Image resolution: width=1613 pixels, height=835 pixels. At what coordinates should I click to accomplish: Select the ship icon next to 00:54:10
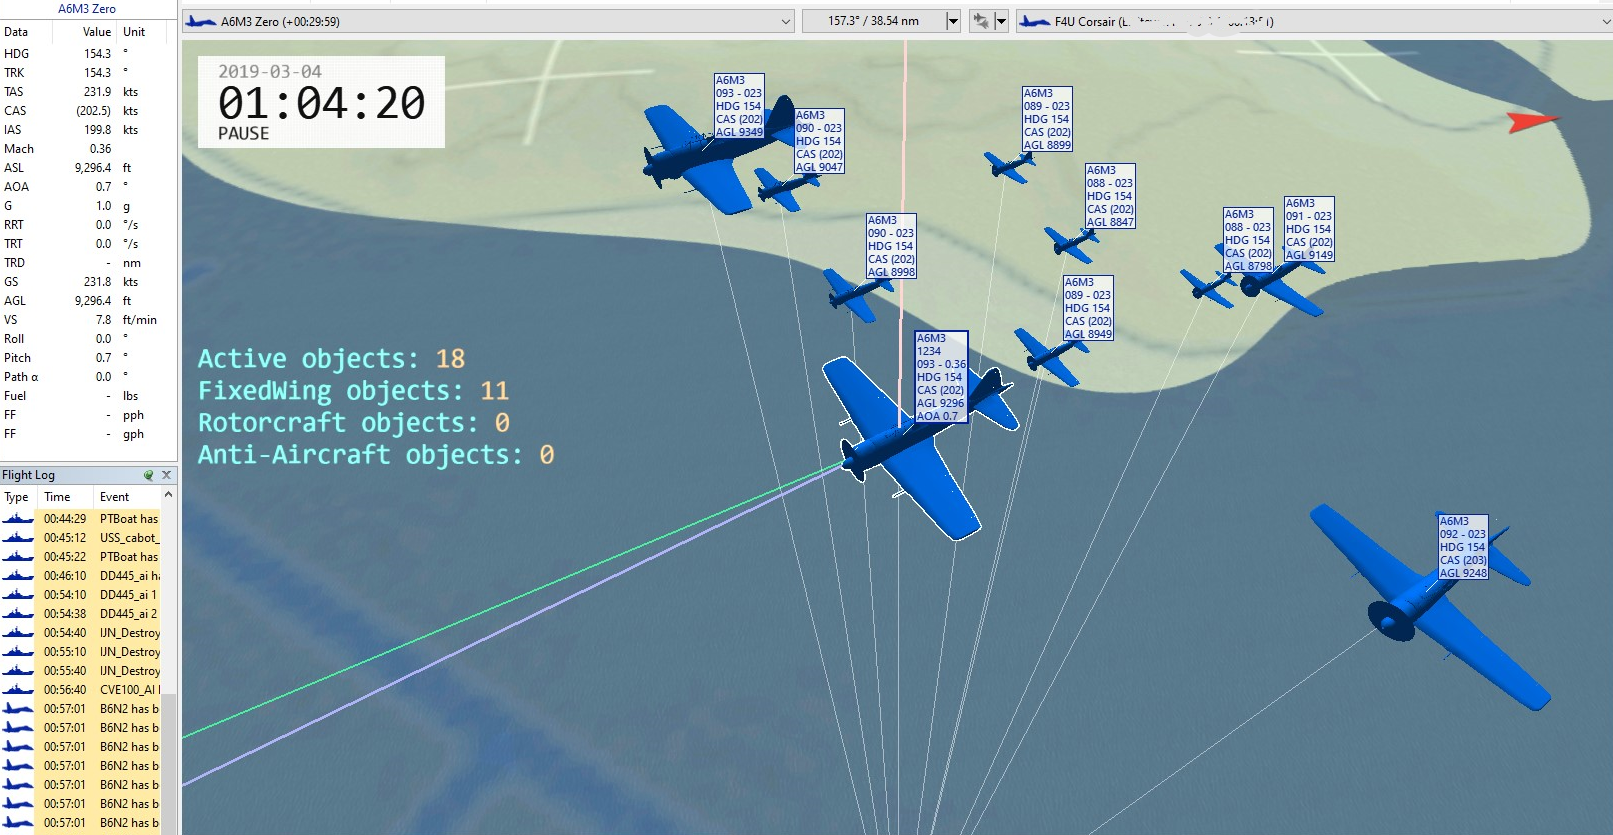click(x=17, y=594)
